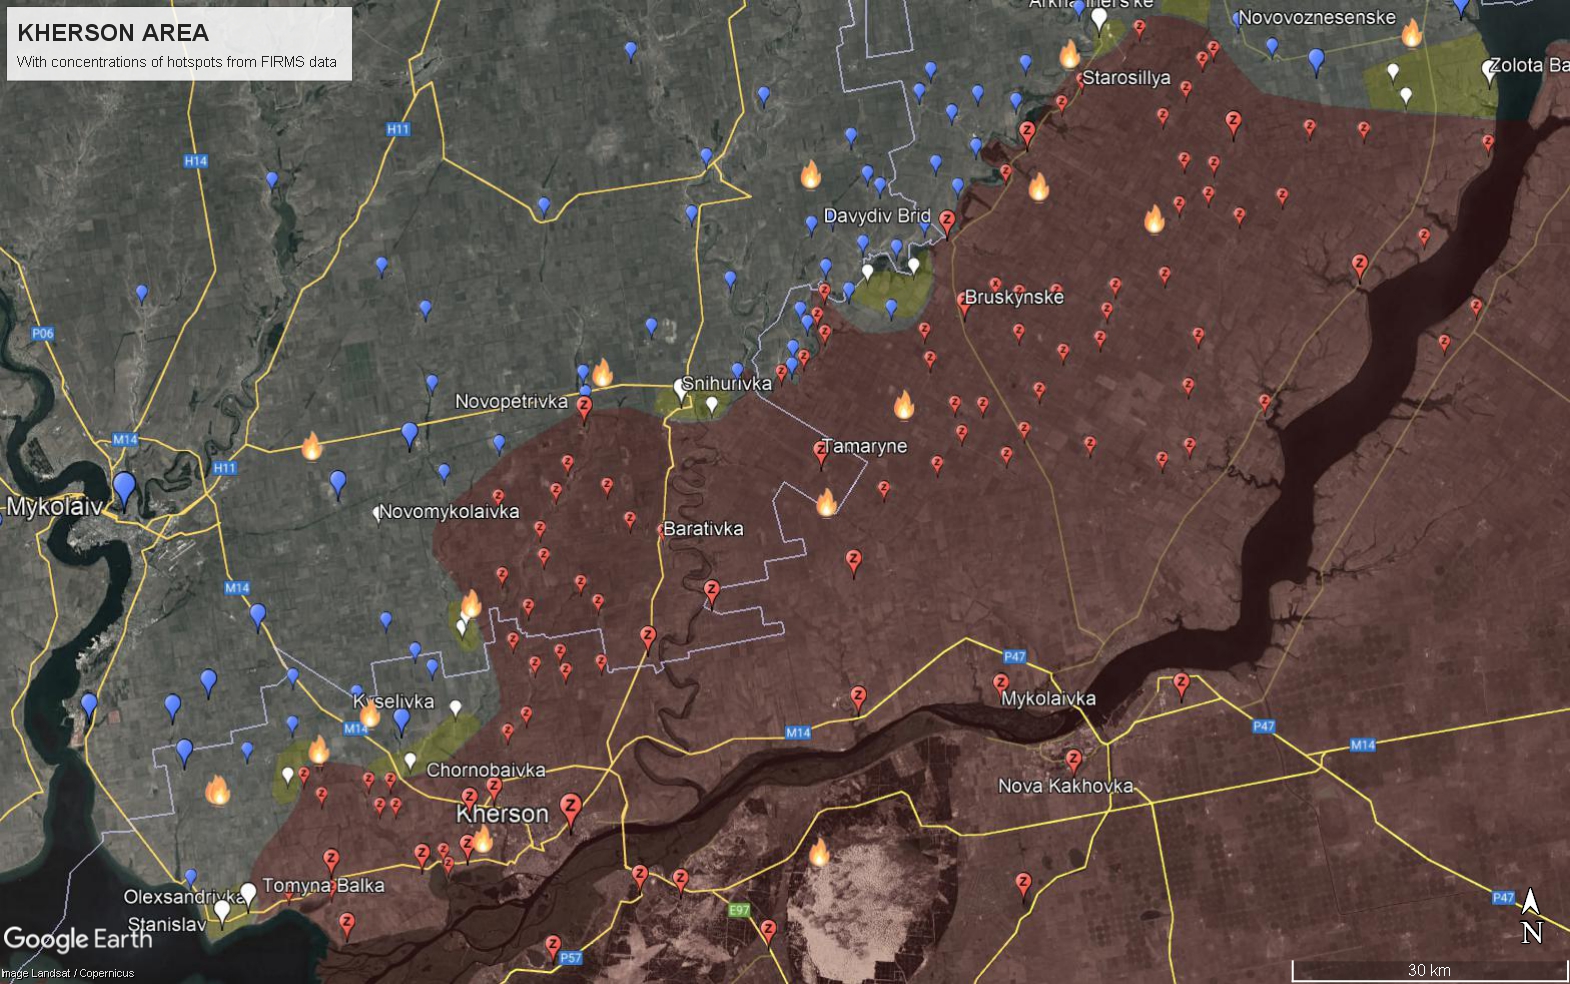This screenshot has width=1570, height=984.
Task: Select the white pin at Olexsandrivka
Action: (x=248, y=894)
